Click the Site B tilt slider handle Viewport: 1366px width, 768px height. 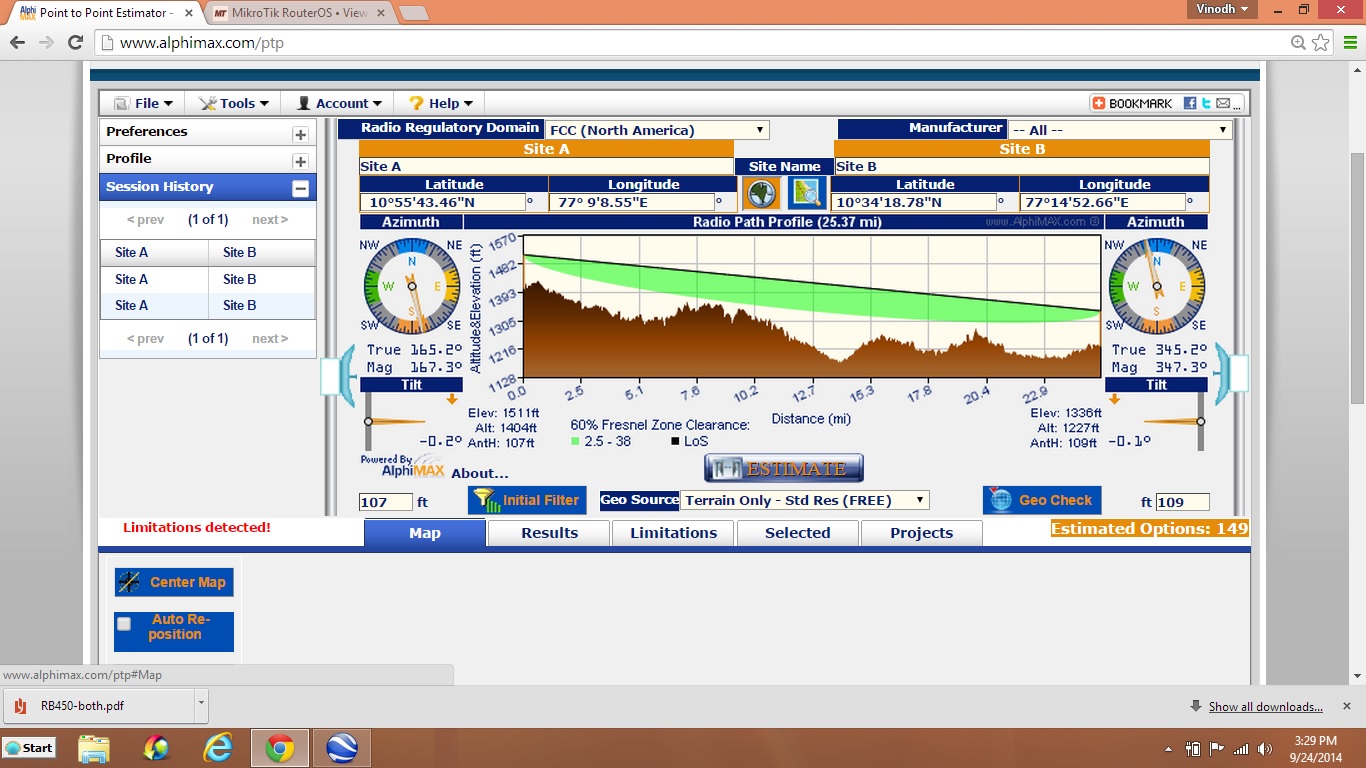click(x=1200, y=421)
